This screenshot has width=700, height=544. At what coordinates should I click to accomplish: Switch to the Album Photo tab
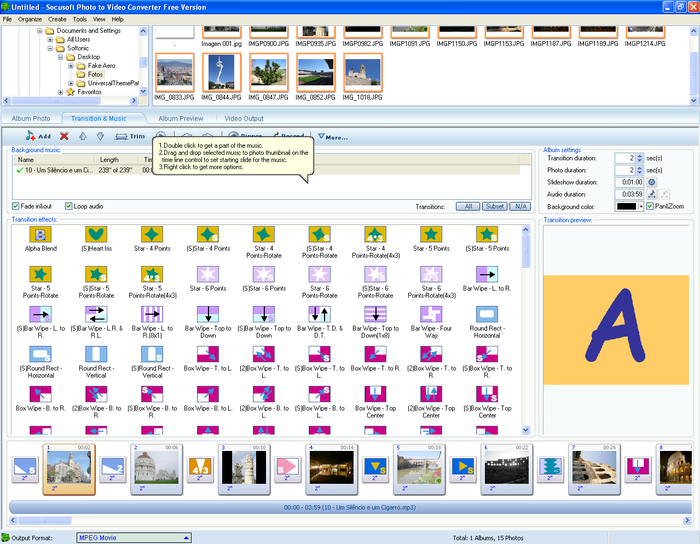[x=31, y=118]
